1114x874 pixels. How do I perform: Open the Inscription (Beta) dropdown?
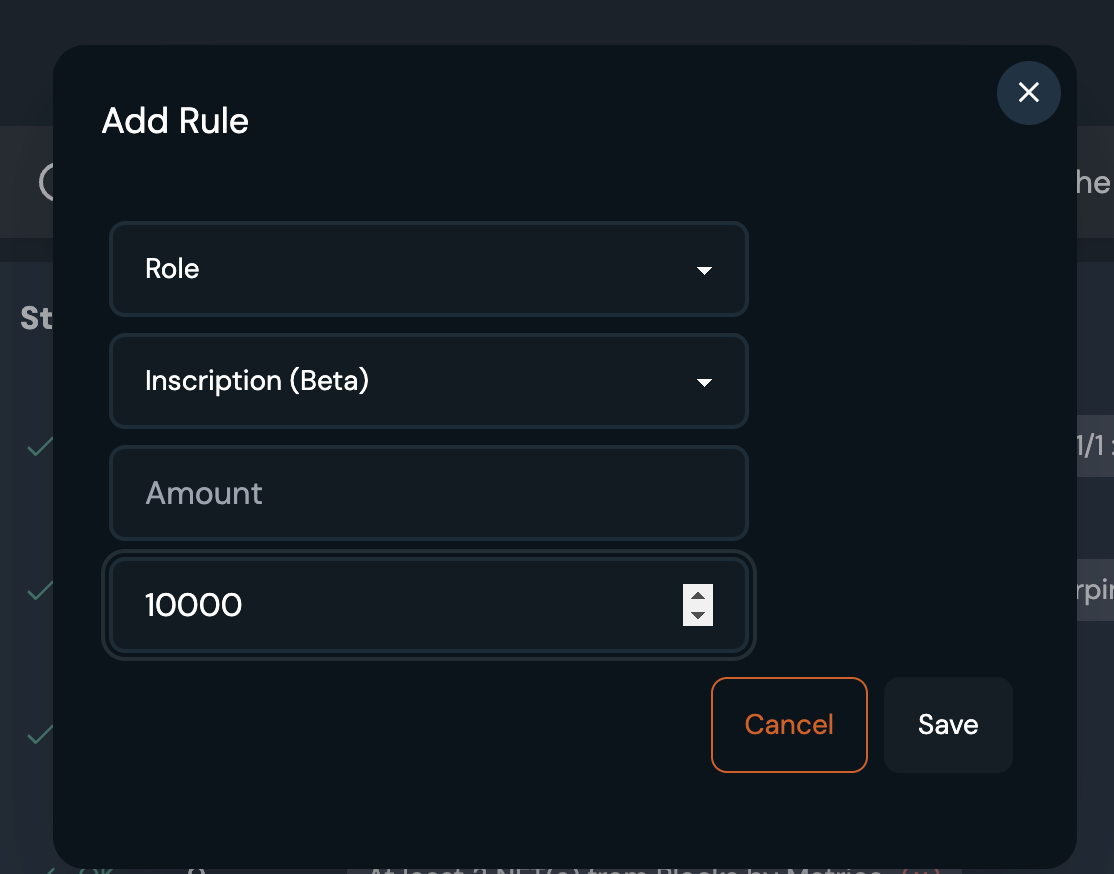click(428, 381)
